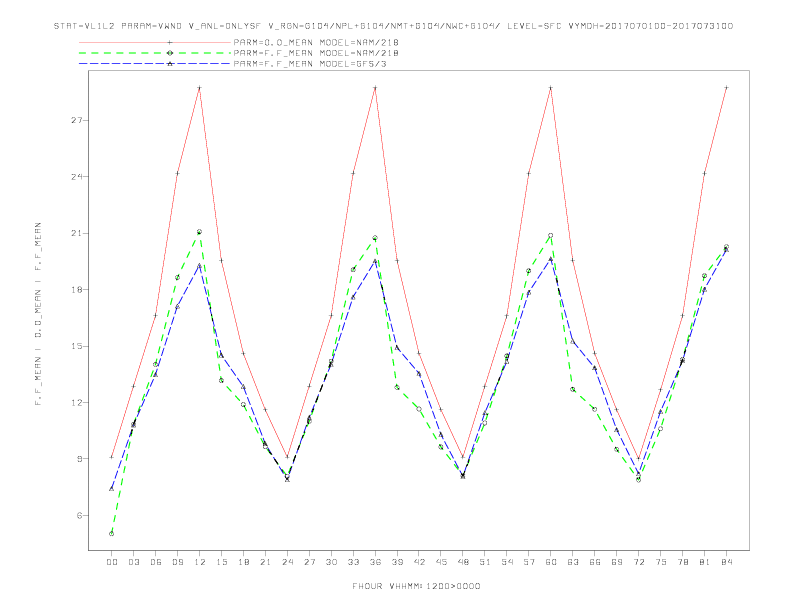Click x-axis forecast hour label 45
Screen dimensions: 792x612
click(x=441, y=562)
